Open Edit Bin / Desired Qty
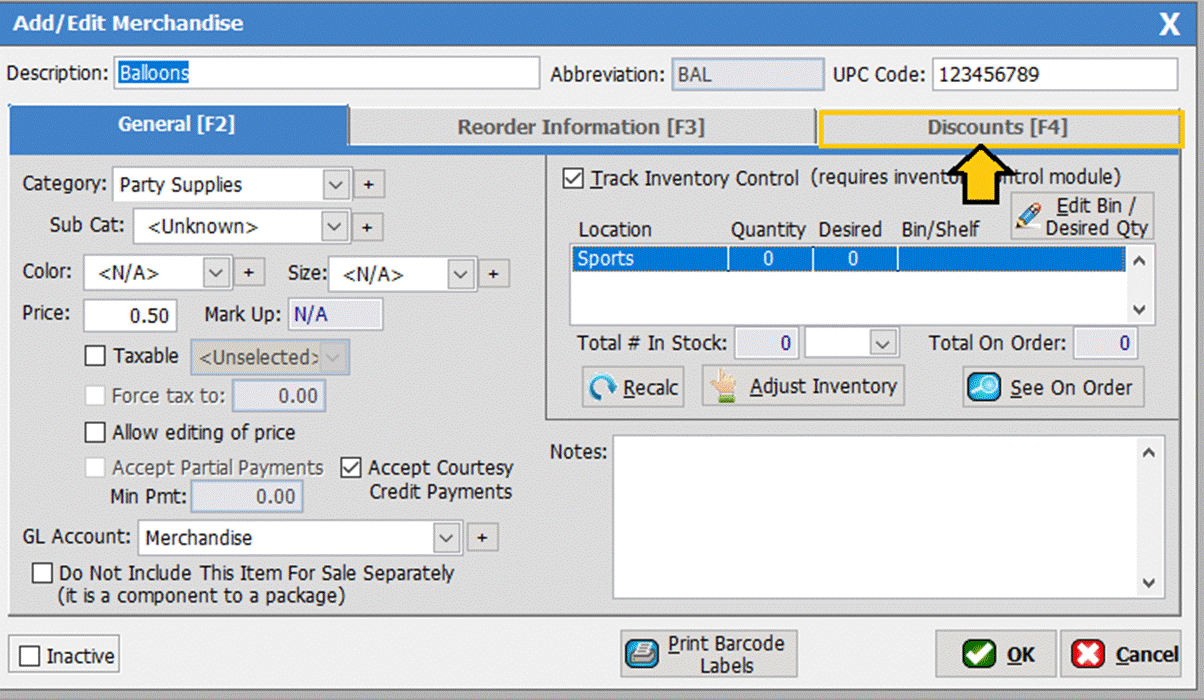 pyautogui.click(x=1082, y=216)
